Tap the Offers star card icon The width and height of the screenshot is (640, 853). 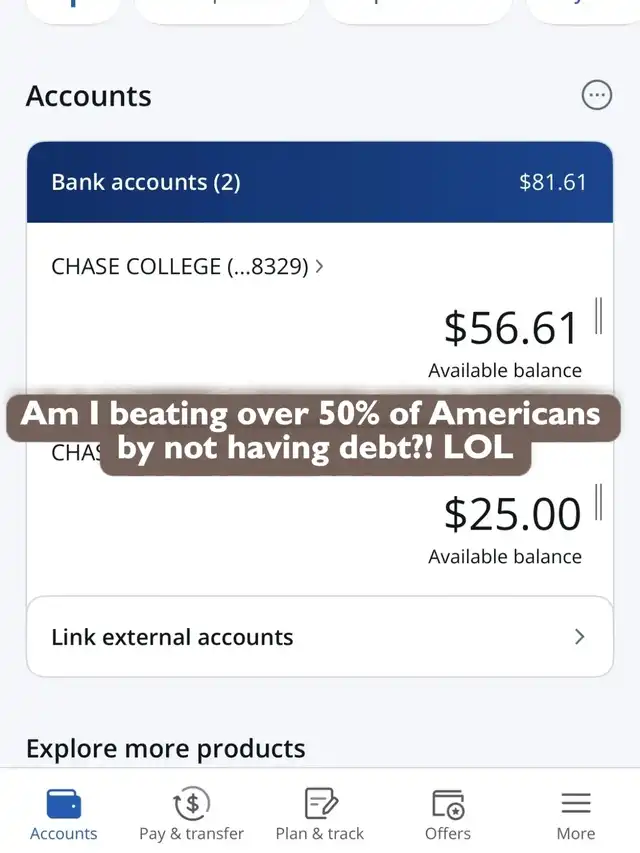(447, 803)
